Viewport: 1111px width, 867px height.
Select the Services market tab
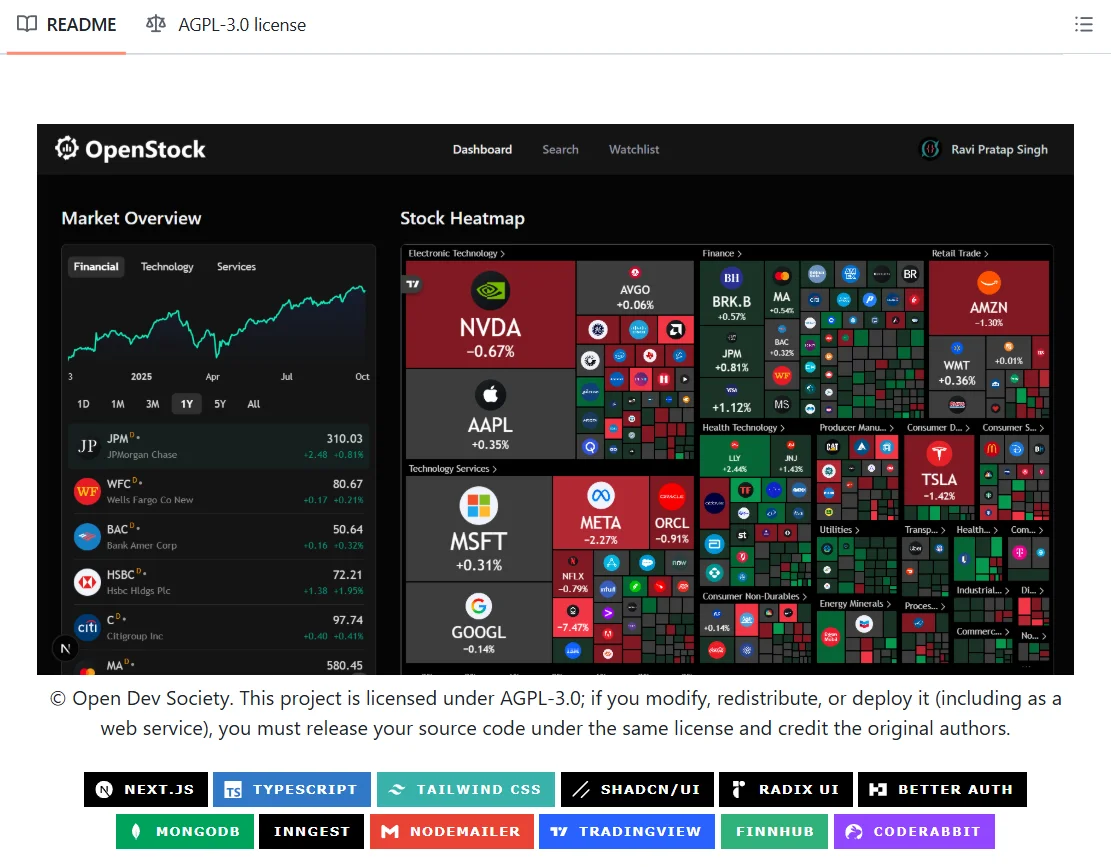[x=237, y=266]
